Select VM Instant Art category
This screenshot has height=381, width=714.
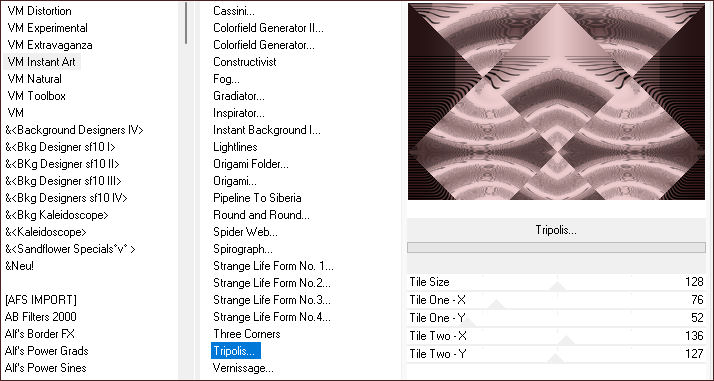[41, 61]
